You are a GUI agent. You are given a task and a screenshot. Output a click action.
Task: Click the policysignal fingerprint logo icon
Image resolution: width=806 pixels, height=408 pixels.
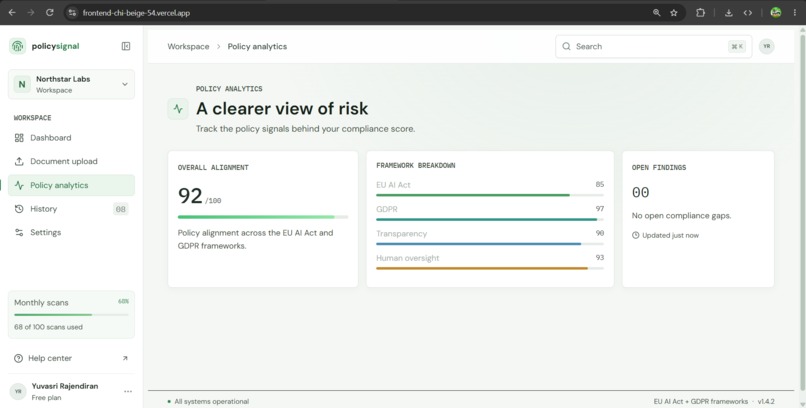[x=18, y=46]
